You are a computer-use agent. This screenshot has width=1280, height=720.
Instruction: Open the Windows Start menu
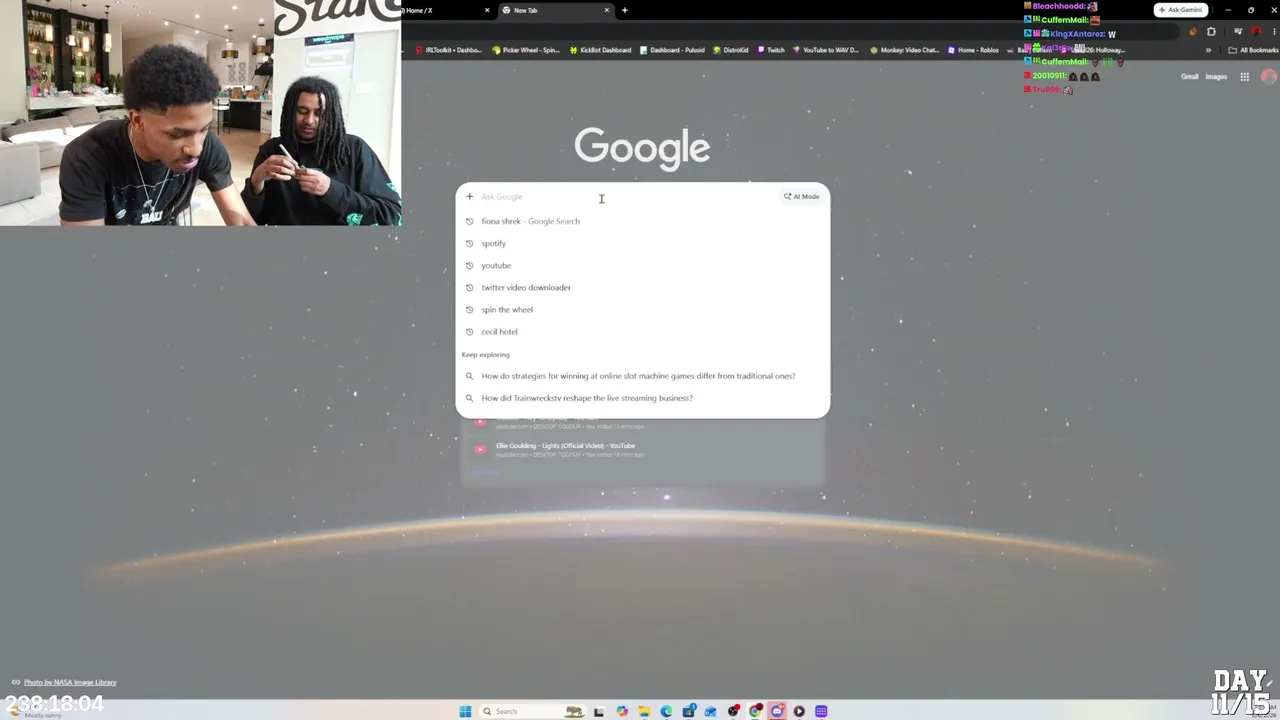[465, 711]
